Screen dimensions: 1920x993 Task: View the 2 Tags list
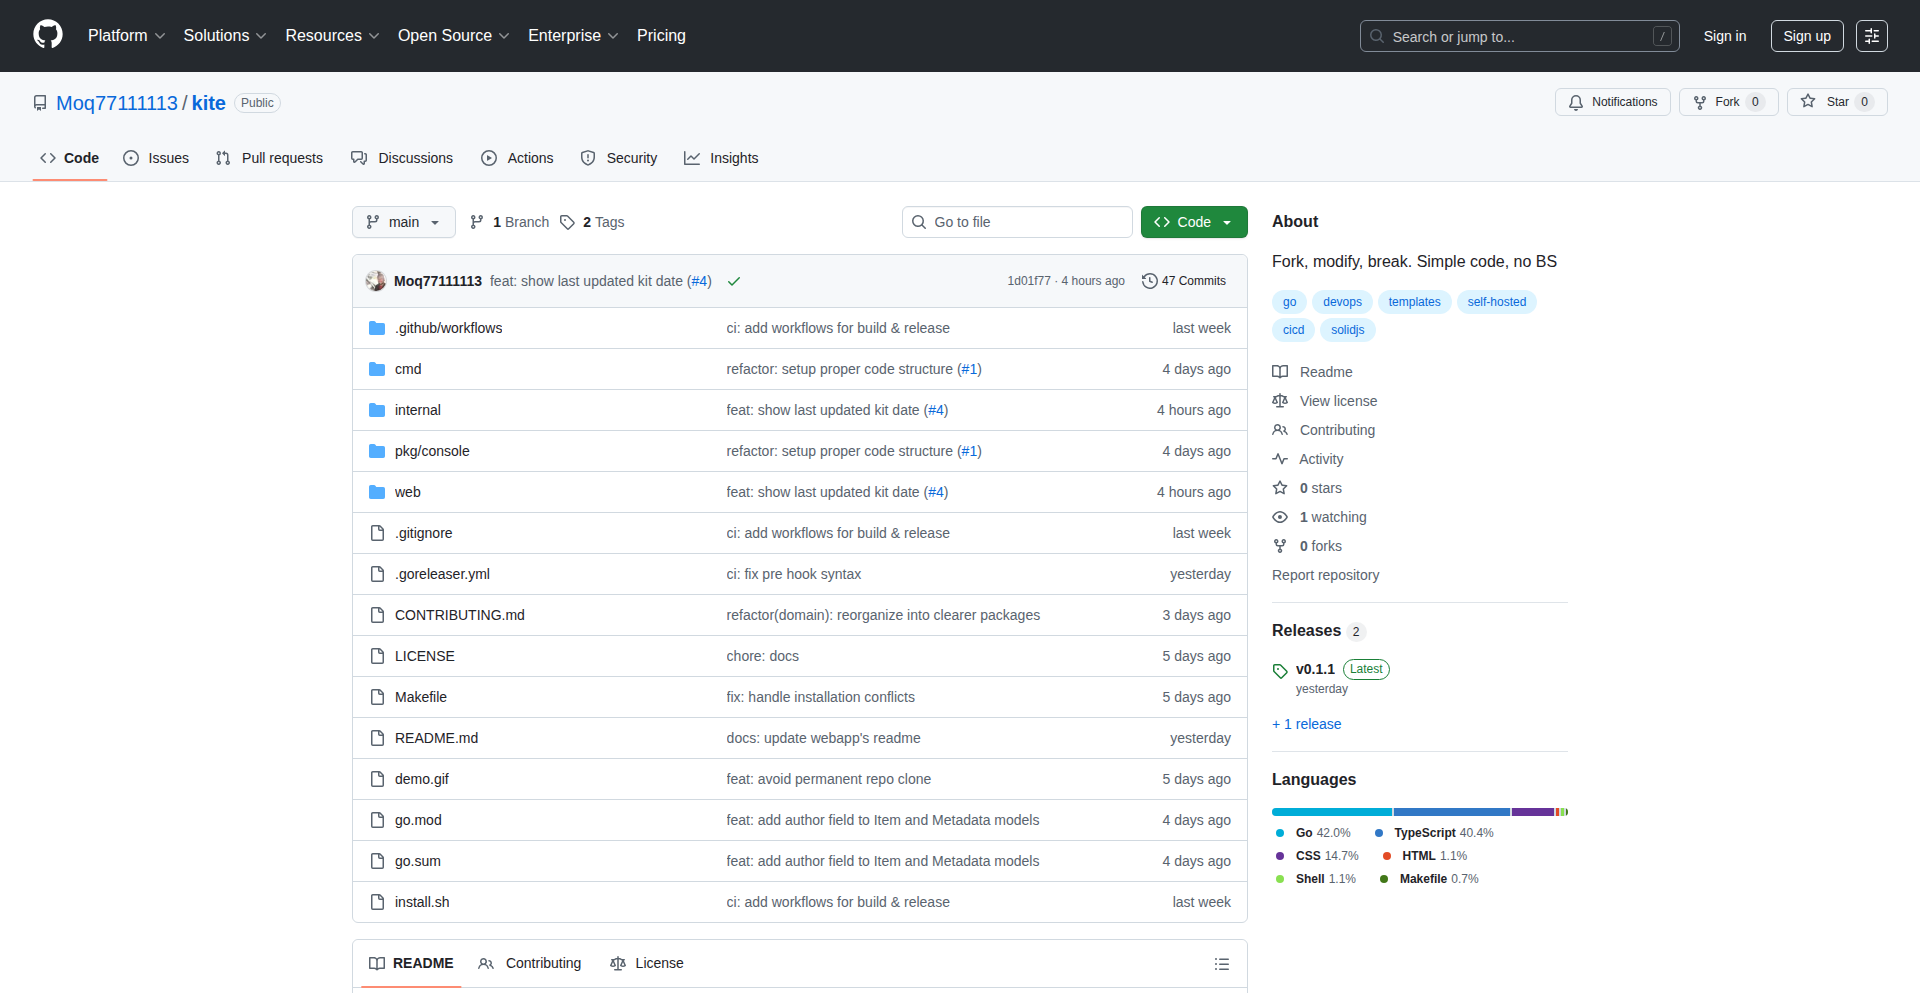592,222
